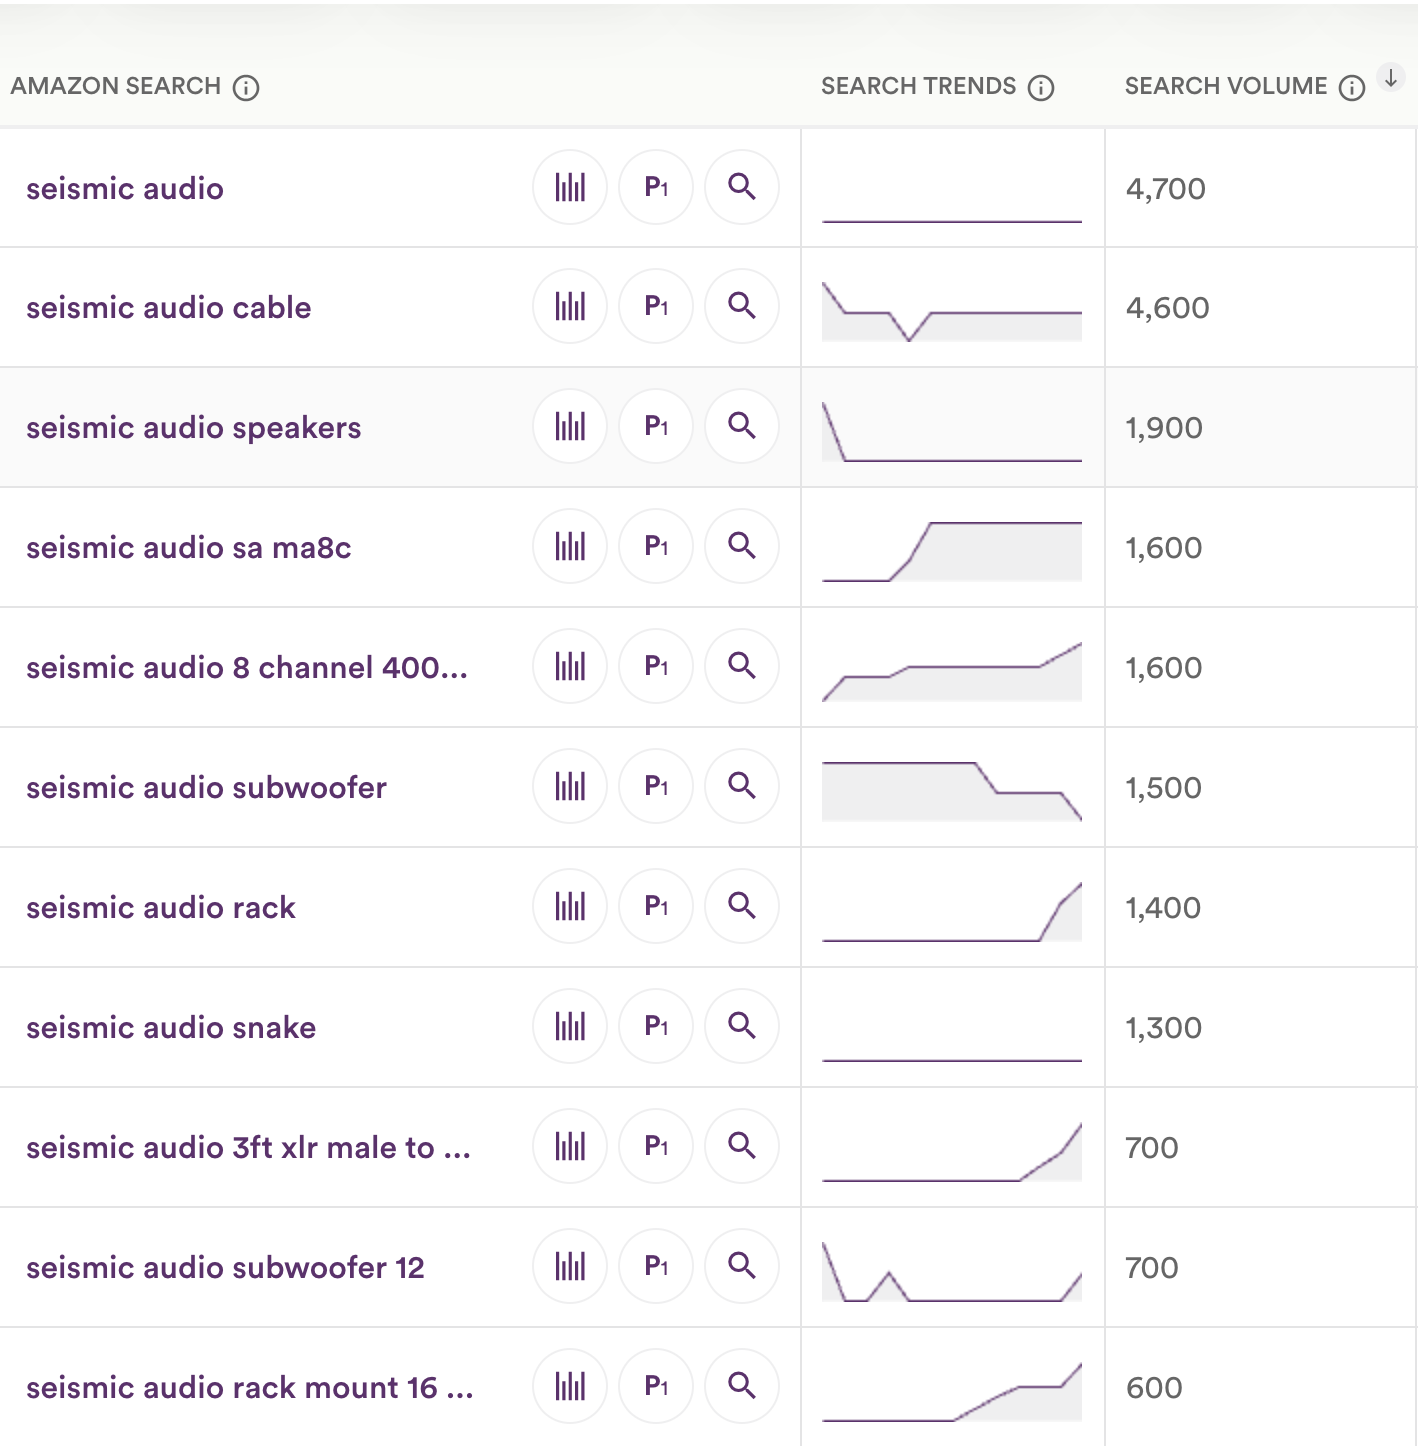Click the 1,400 search volume value

point(1164,907)
